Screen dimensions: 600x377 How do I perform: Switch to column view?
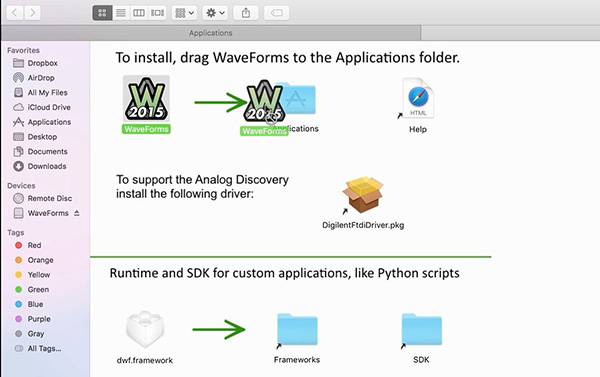(x=139, y=13)
